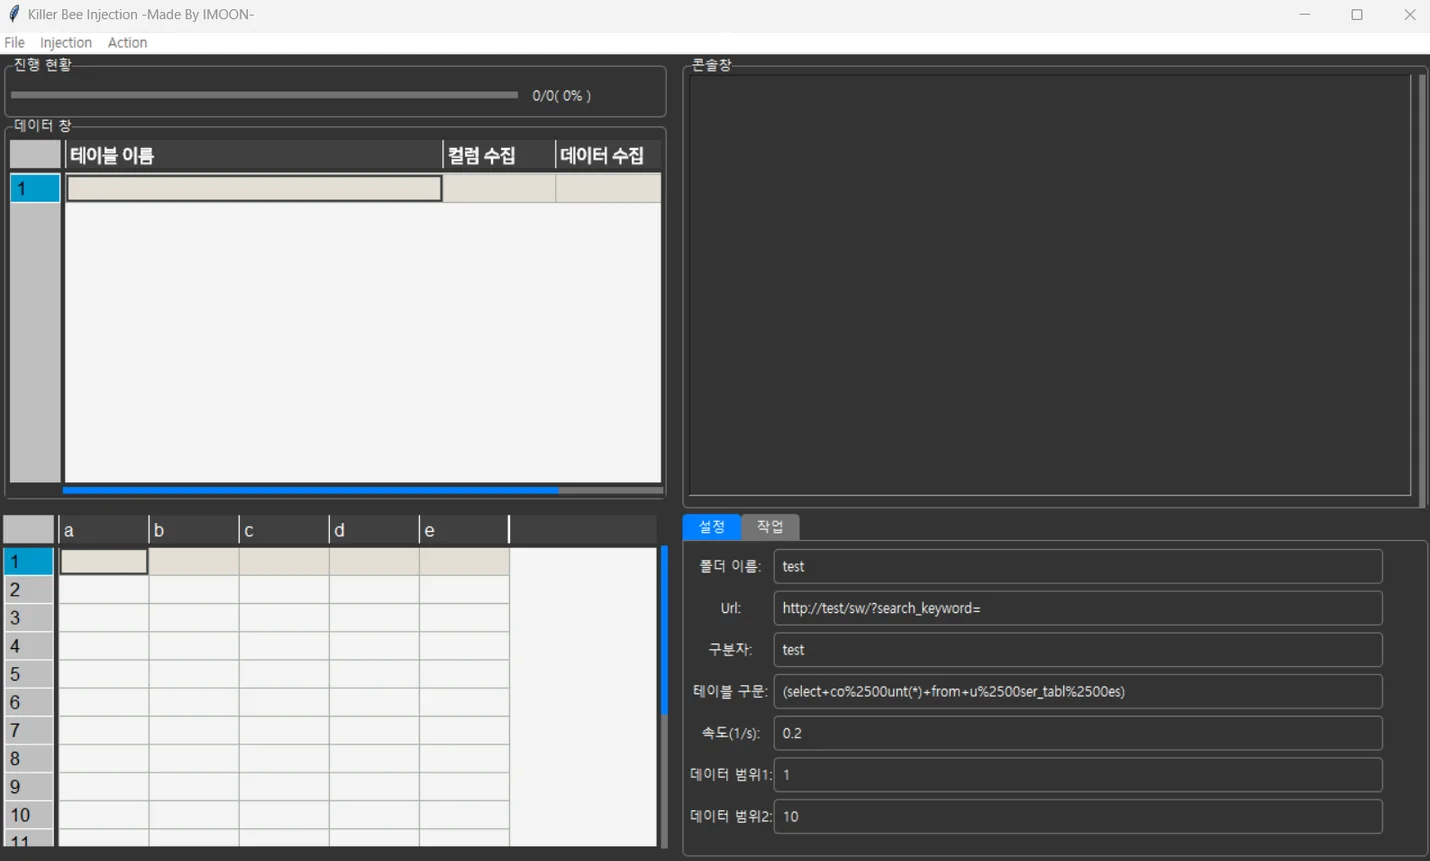
Task: Click the 속도(1/s) input field
Action: tap(1078, 733)
